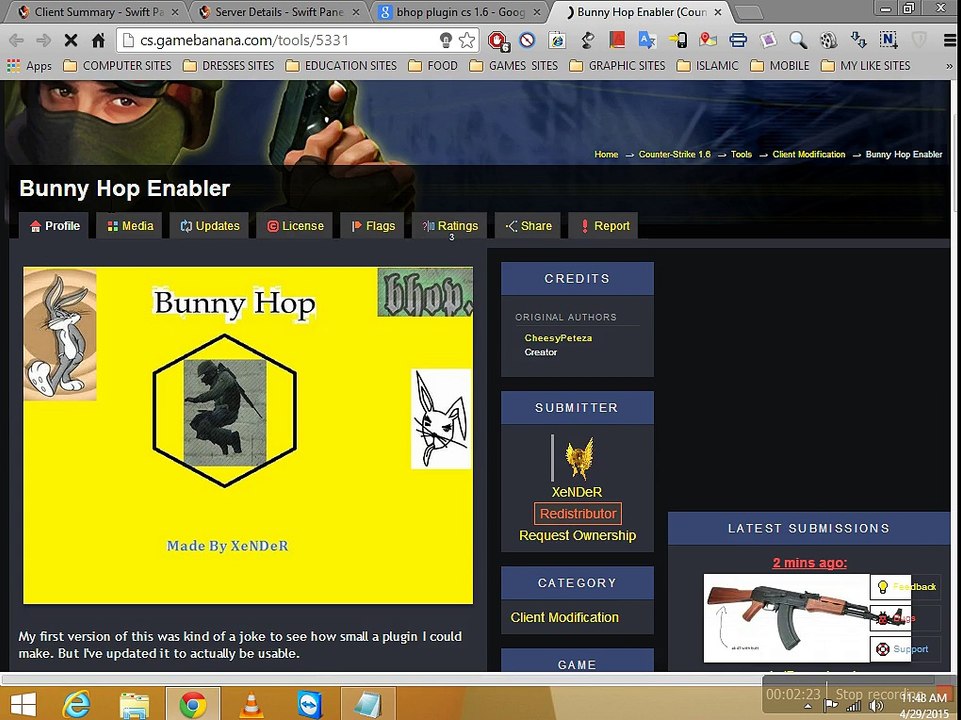Click the Feedback side button

pos(905,587)
